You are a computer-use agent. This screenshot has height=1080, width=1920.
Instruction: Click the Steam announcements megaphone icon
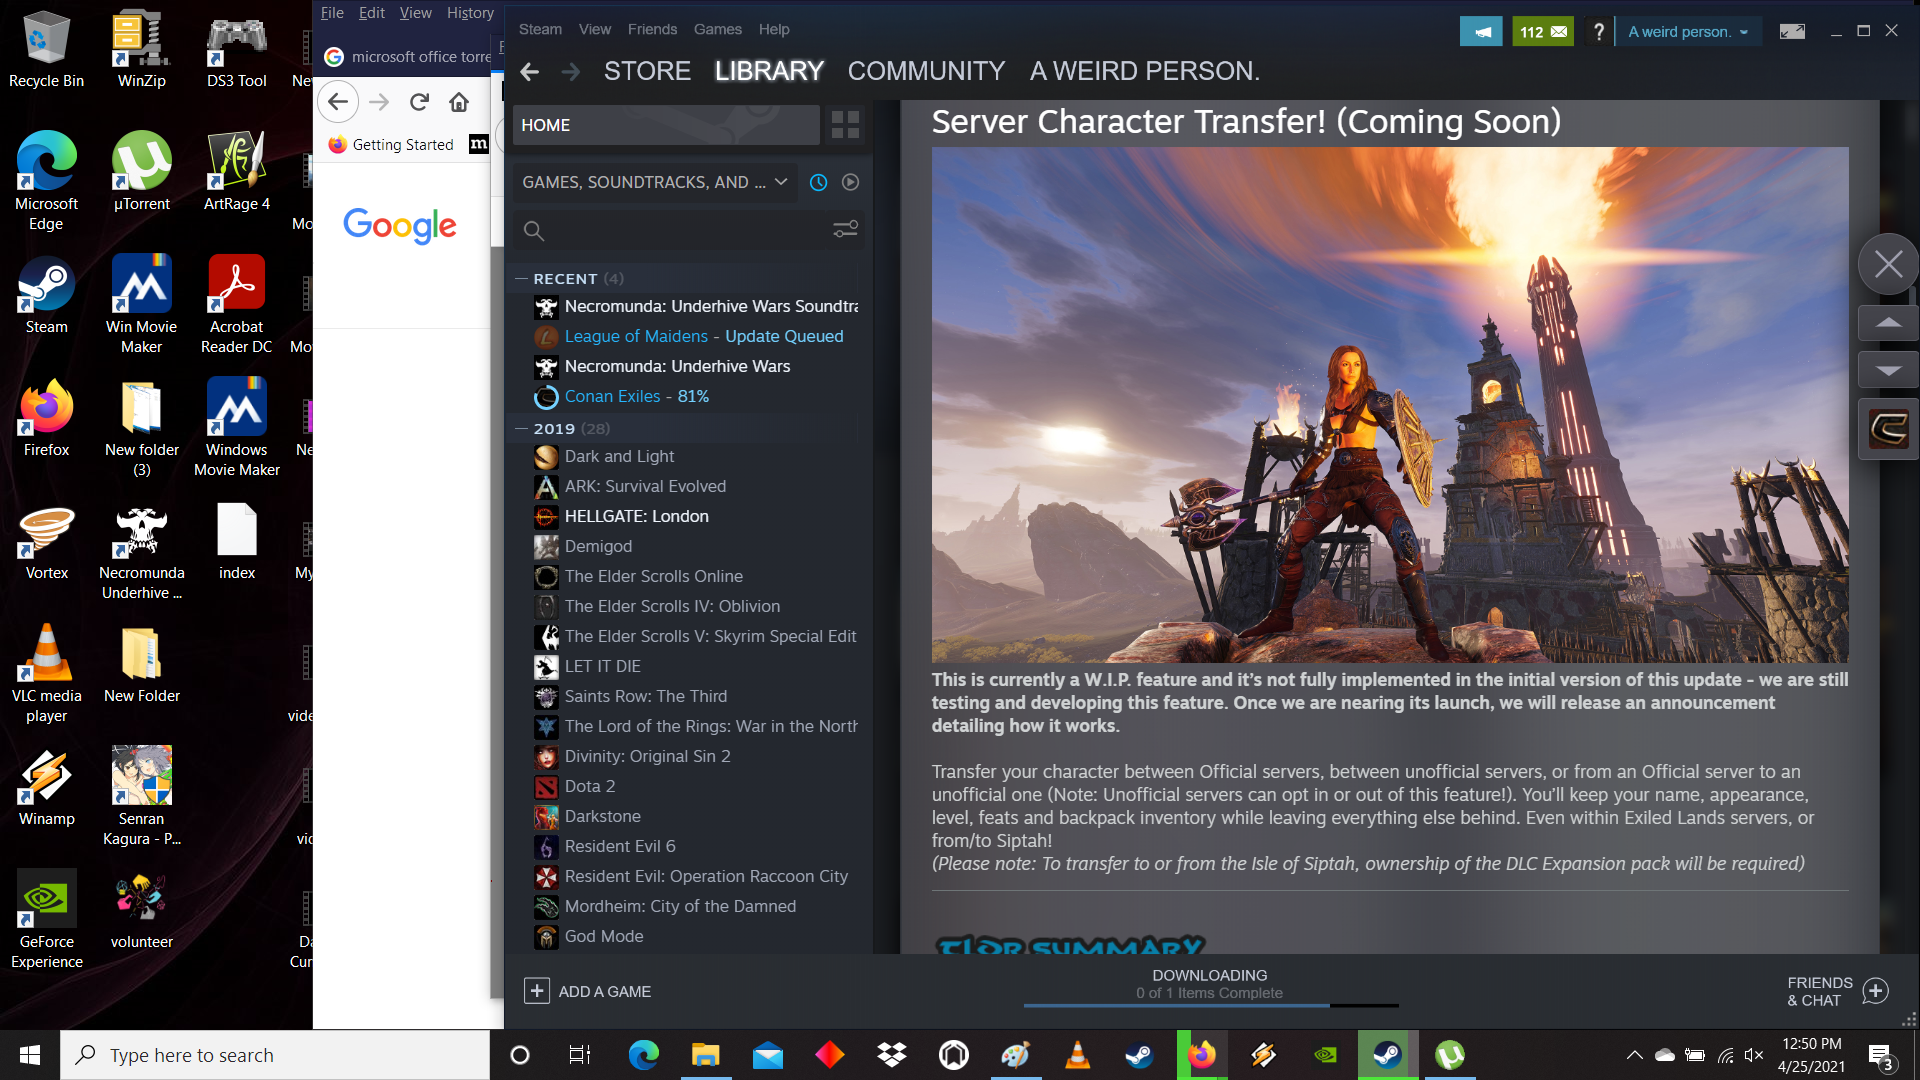coord(1481,32)
